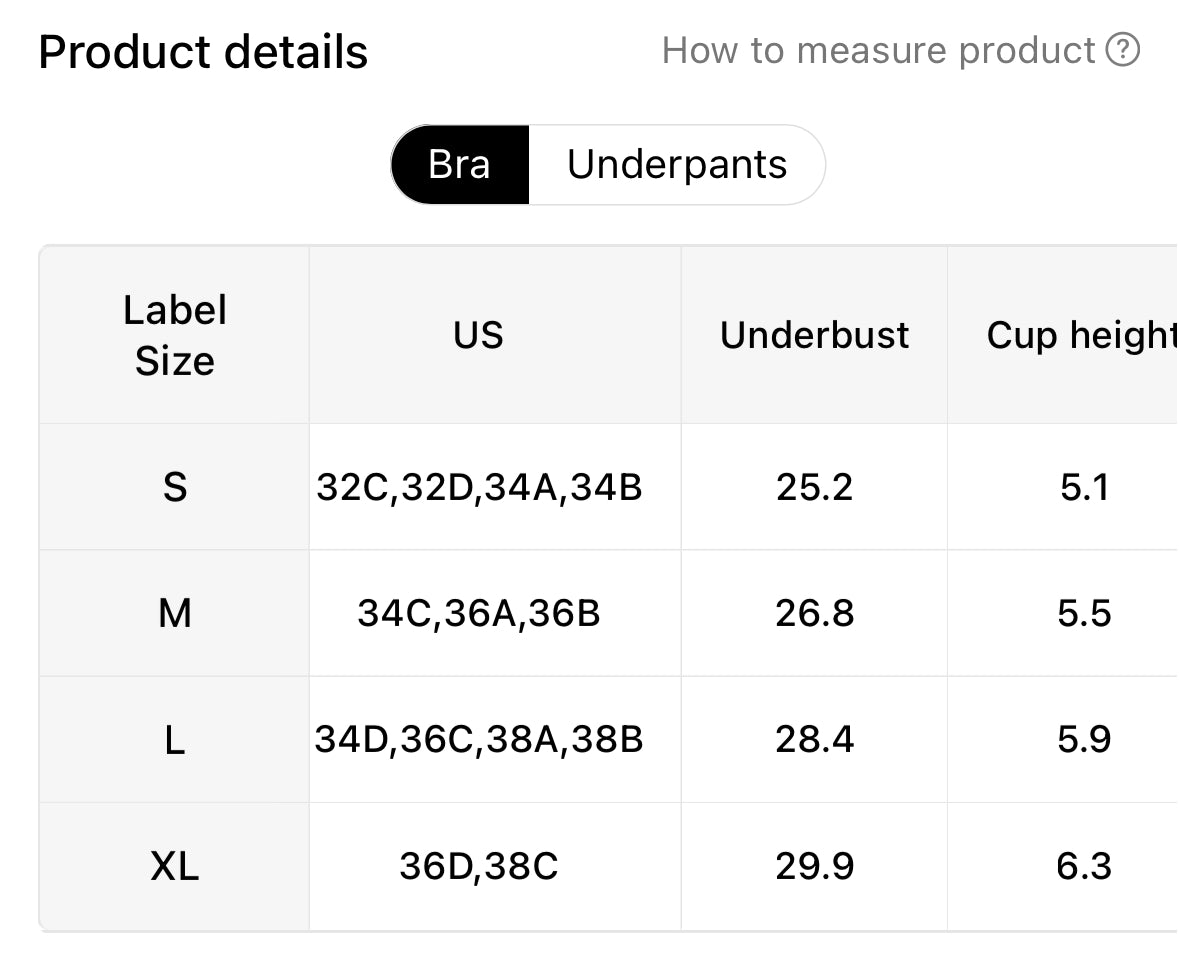Click the 32C,32D,34A,34B US size cell
This screenshot has width=1179, height=962.
[479, 487]
